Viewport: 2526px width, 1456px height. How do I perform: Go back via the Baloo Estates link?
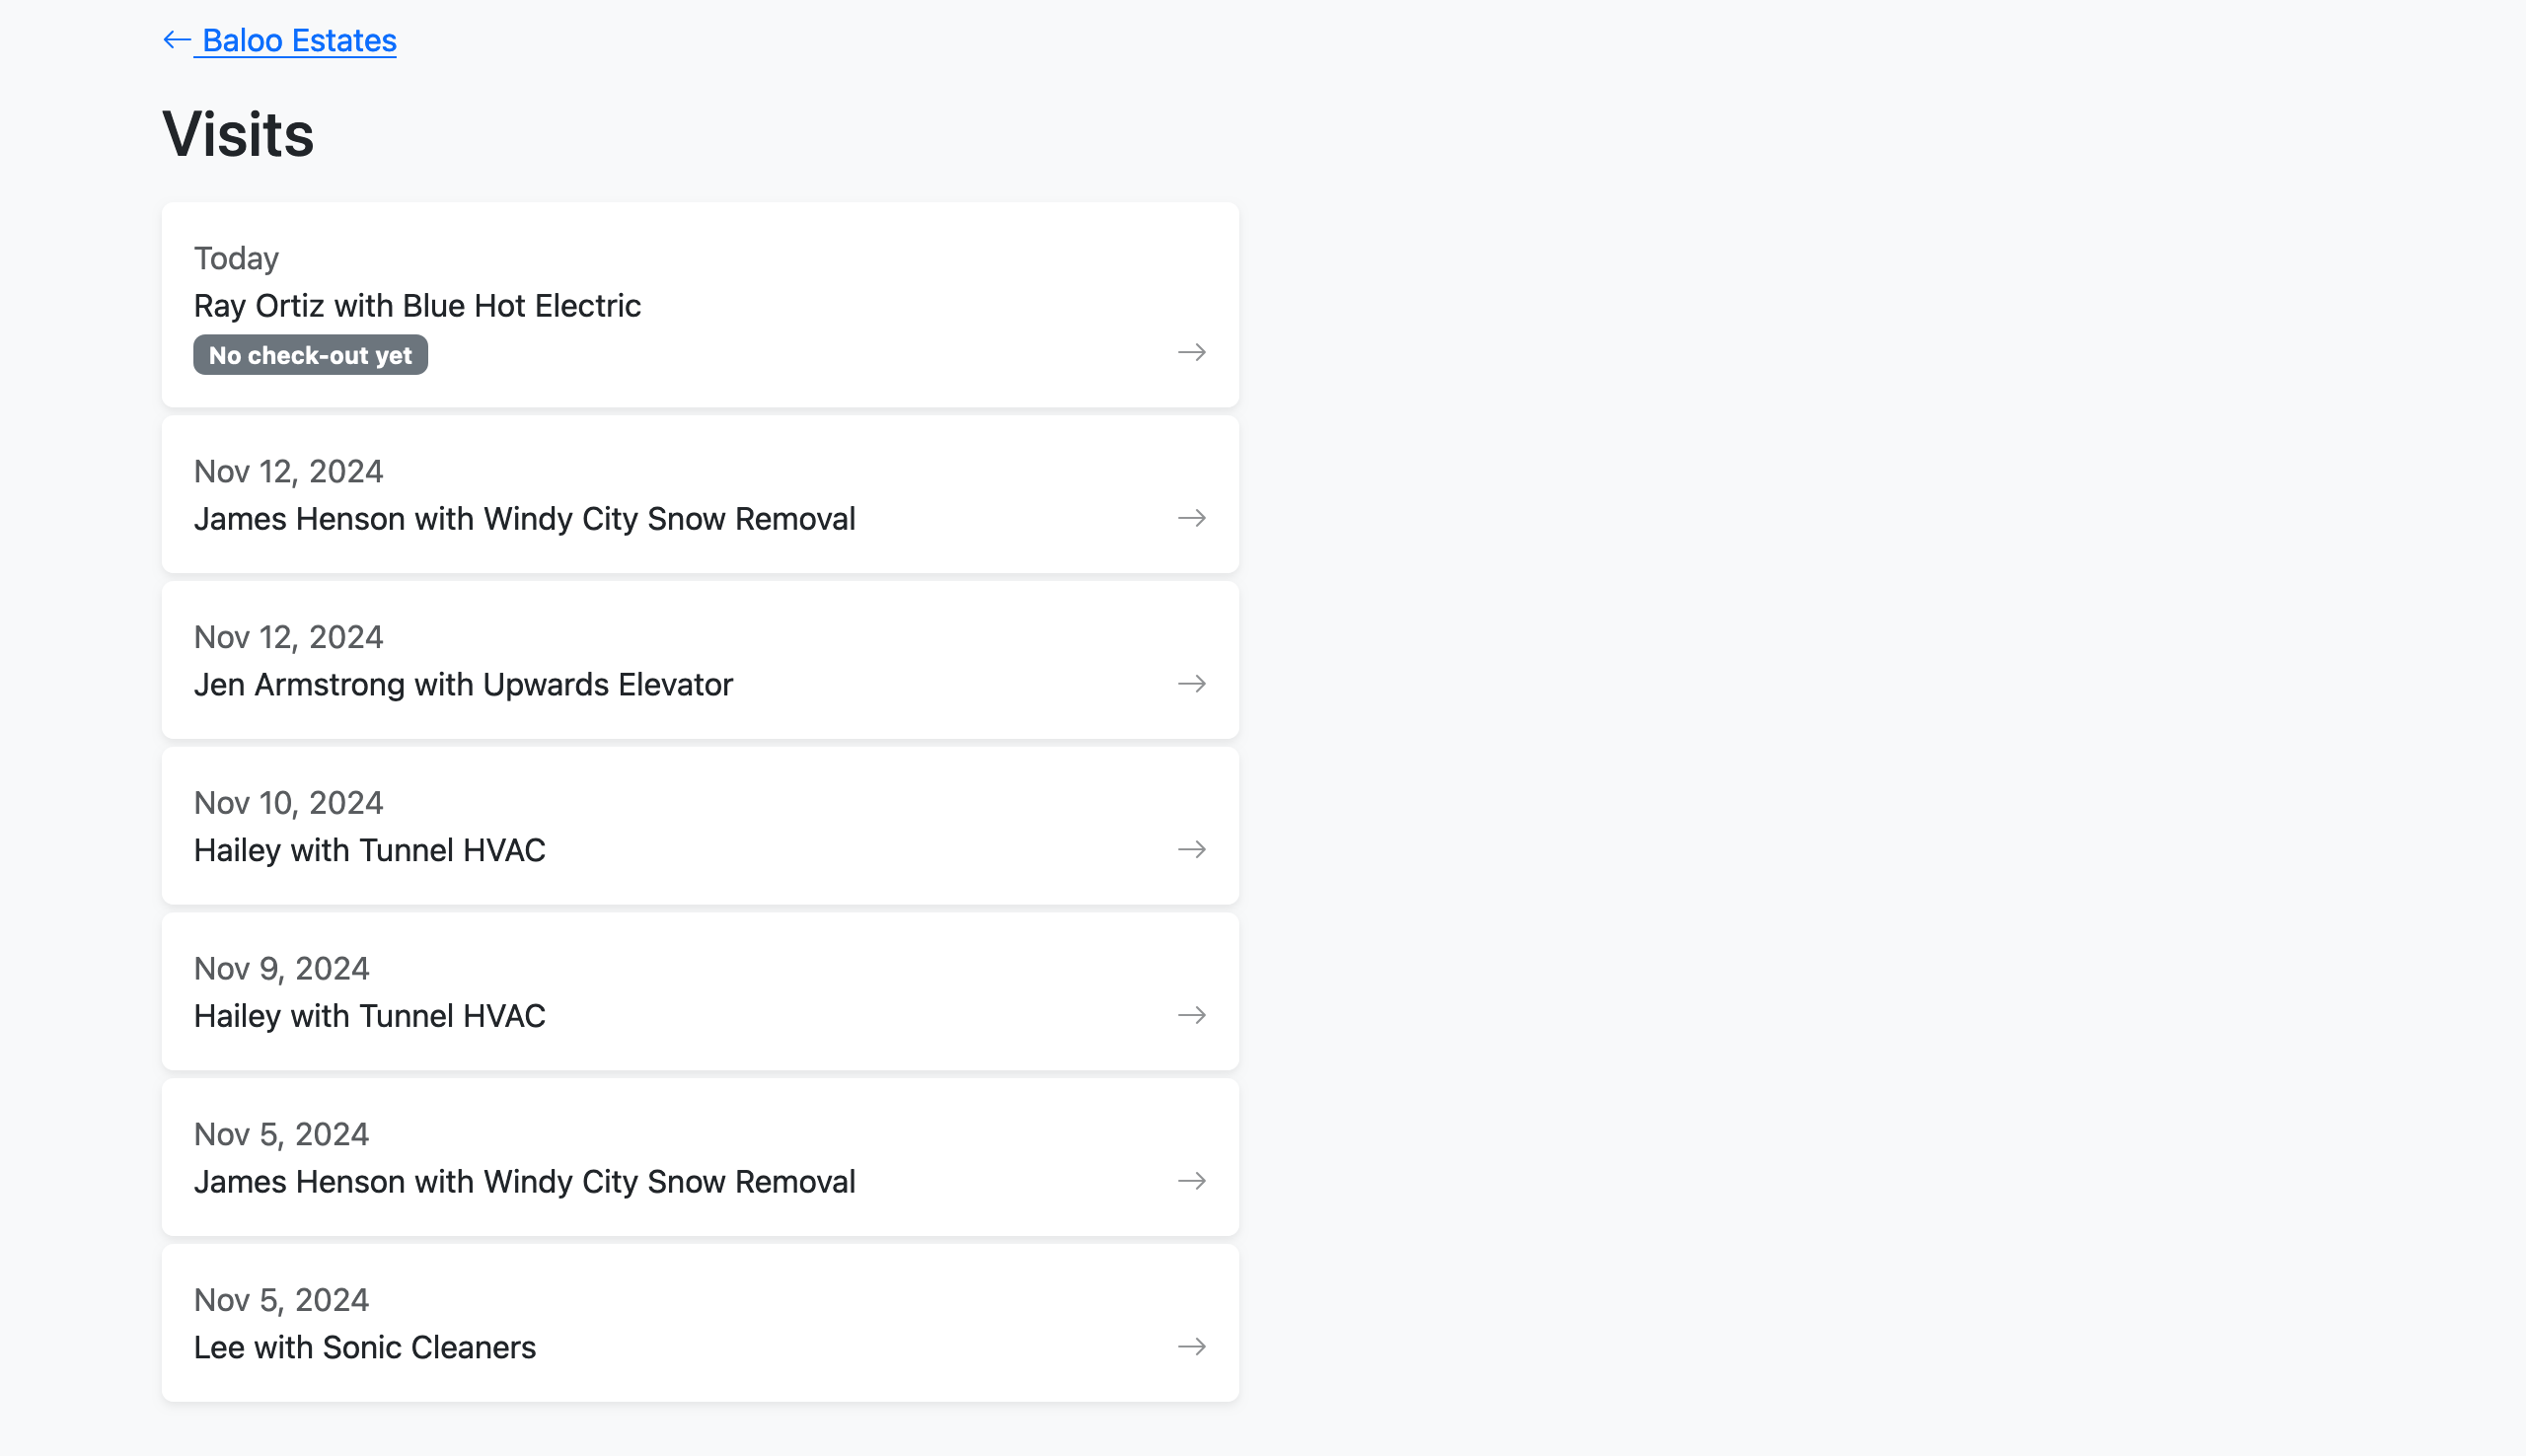(x=298, y=40)
